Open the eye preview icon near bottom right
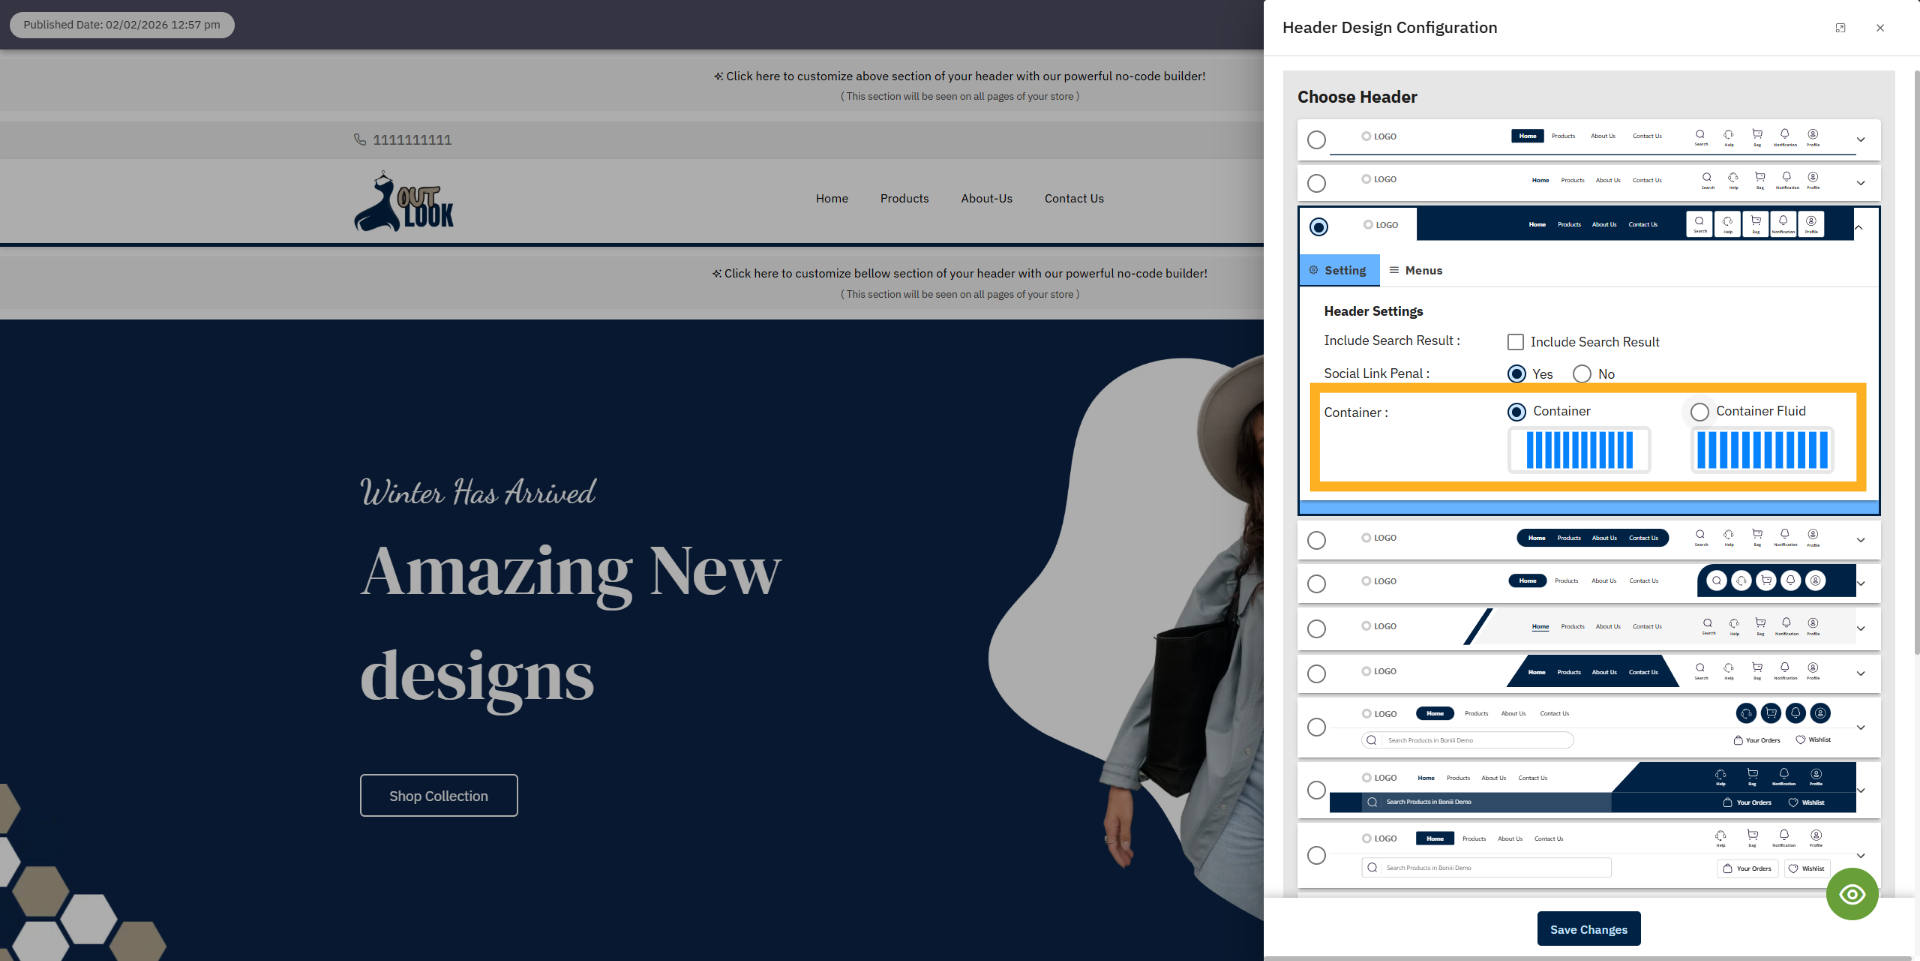The width and height of the screenshot is (1920, 961). click(x=1852, y=893)
